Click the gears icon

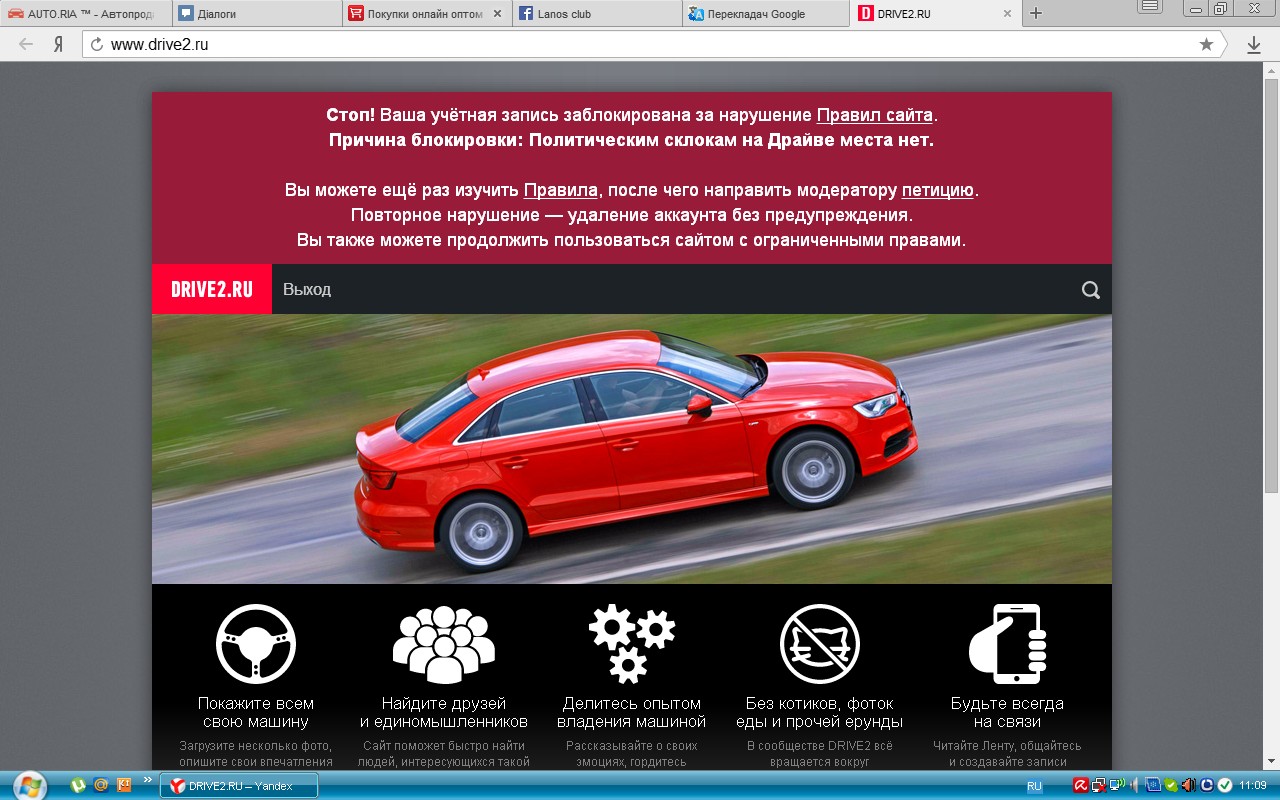632,643
